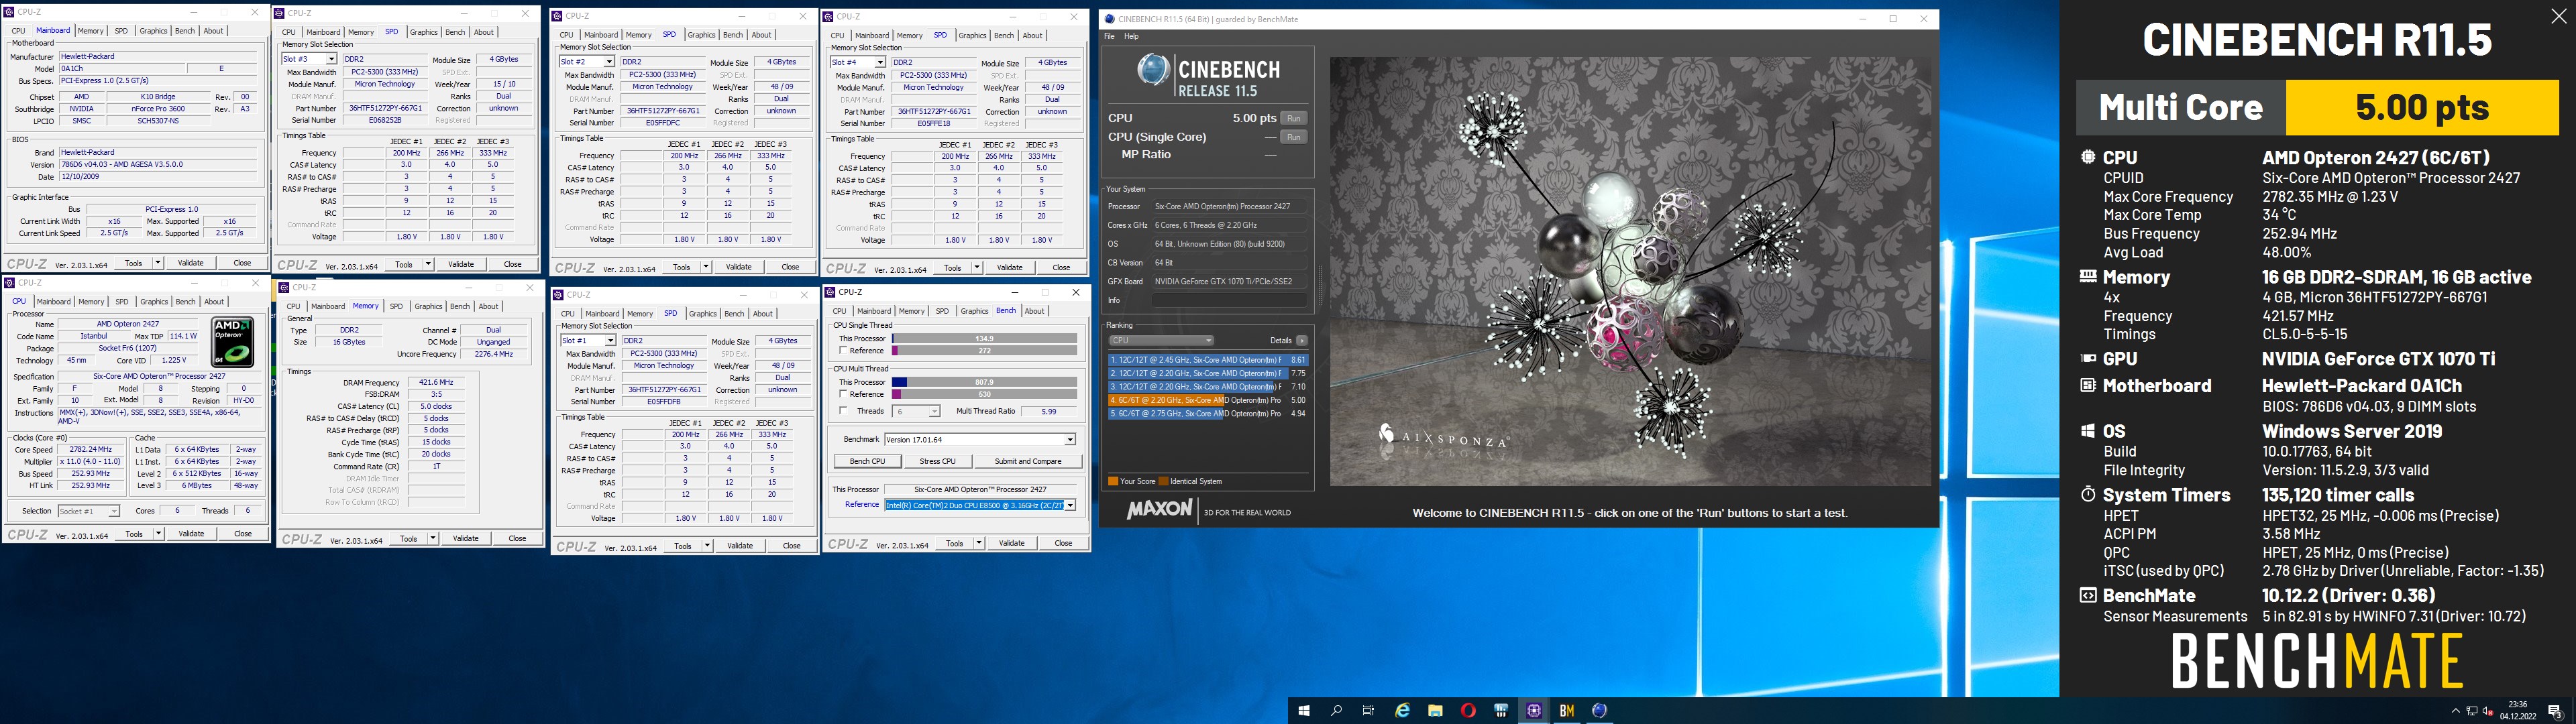Open the Socket #1 selection dropdown
This screenshot has width=2576, height=724.
(88, 511)
